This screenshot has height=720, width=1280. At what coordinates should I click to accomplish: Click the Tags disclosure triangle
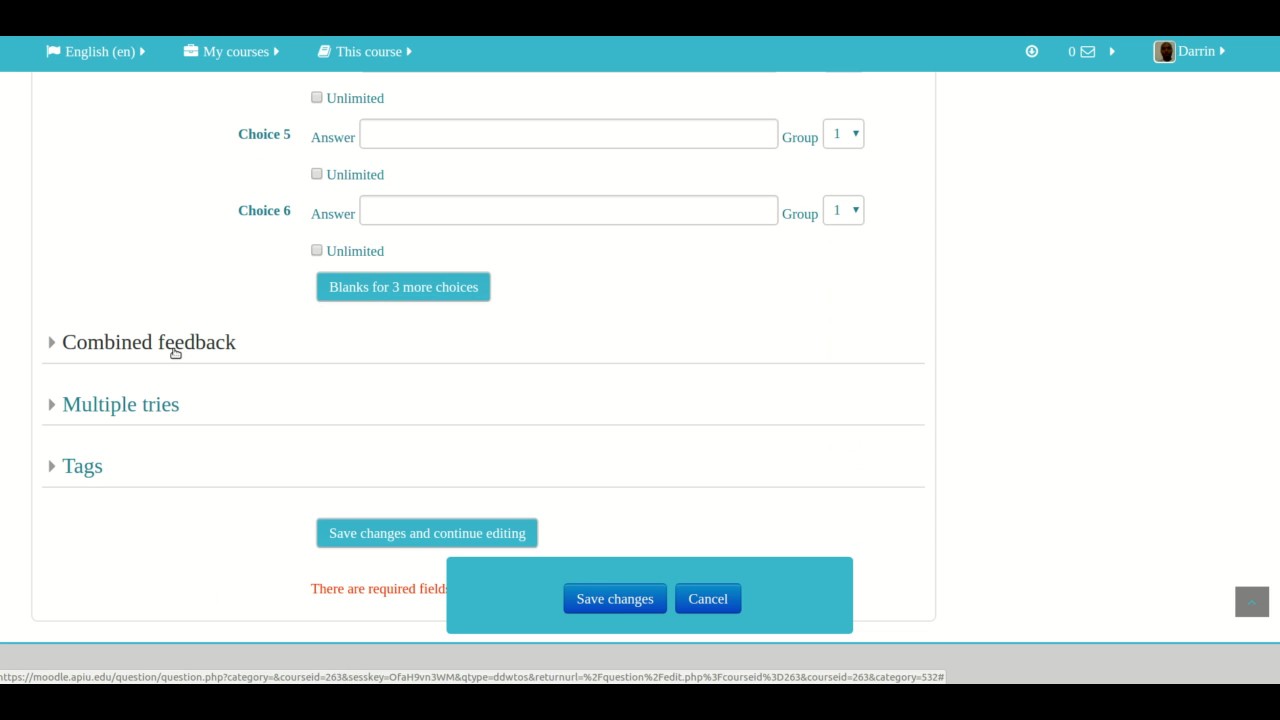(x=52, y=466)
